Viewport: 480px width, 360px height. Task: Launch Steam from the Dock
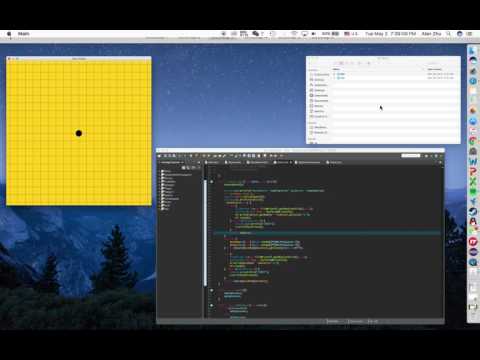(473, 212)
